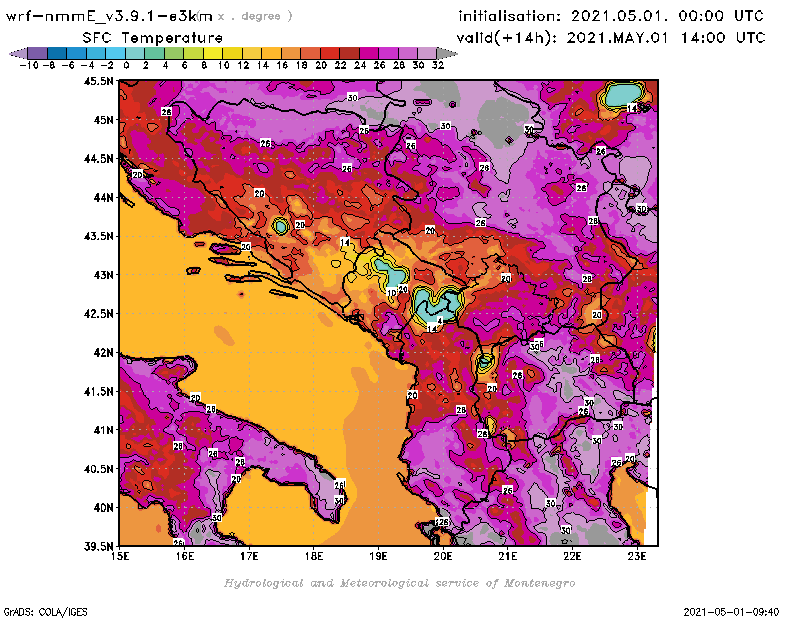Click the legend swatch between 22 and 24
Image resolution: width=800 pixels, height=618 pixels.
pos(349,53)
